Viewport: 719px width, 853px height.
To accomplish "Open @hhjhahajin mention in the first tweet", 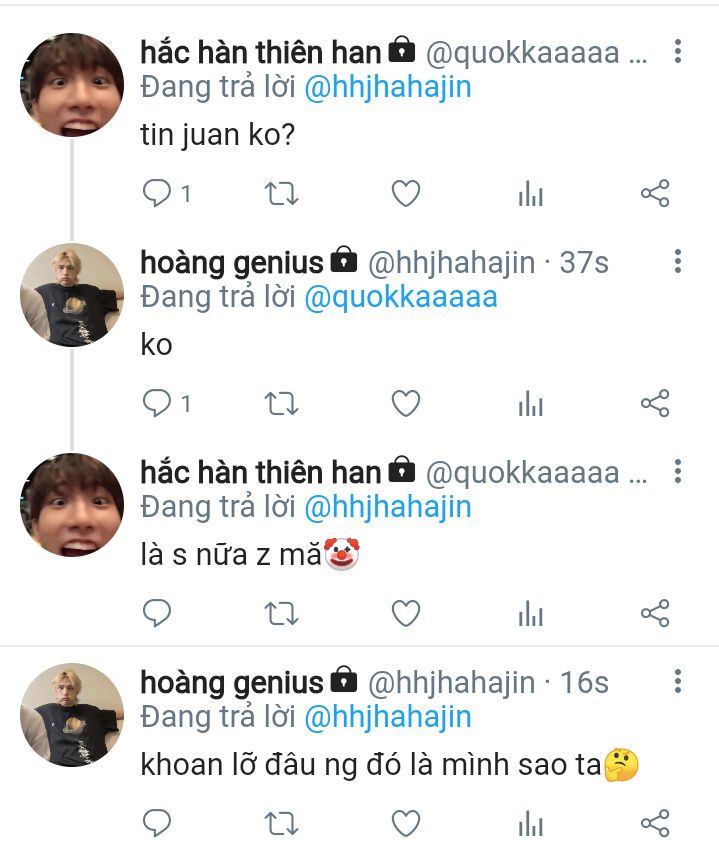I will 388,87.
